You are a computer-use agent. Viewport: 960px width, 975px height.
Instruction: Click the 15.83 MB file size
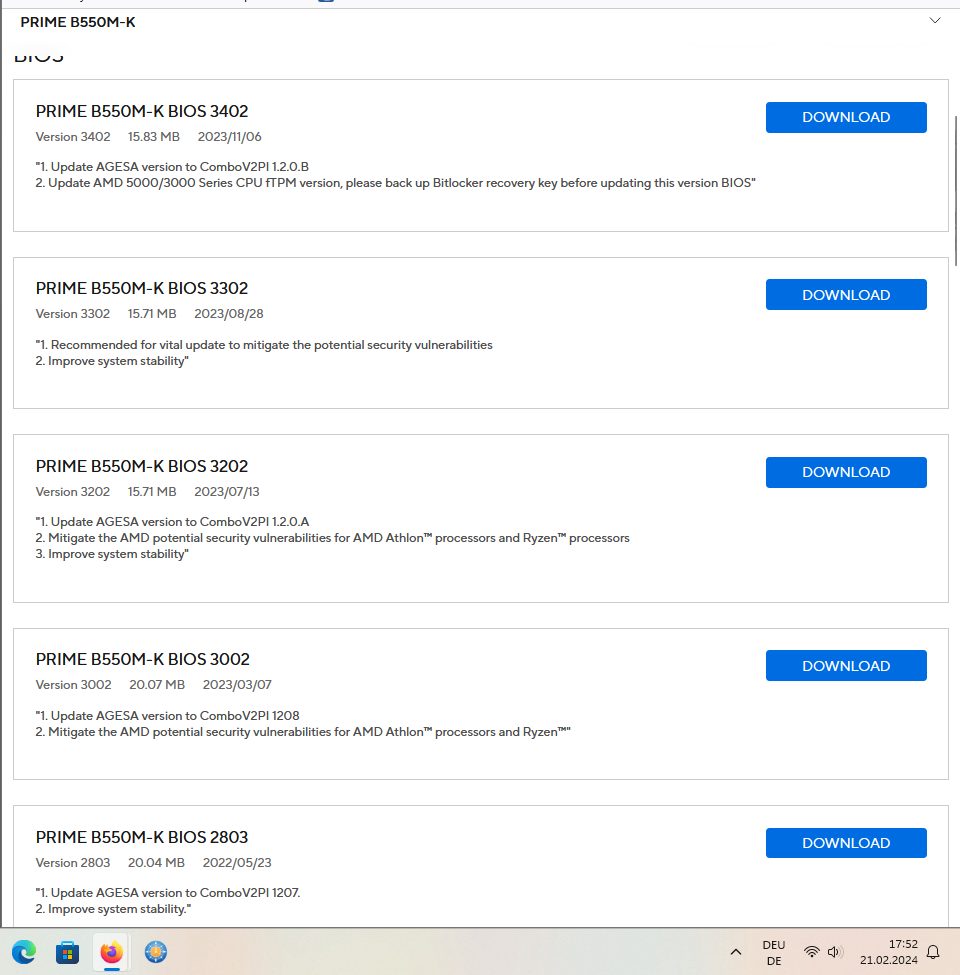[x=154, y=137]
